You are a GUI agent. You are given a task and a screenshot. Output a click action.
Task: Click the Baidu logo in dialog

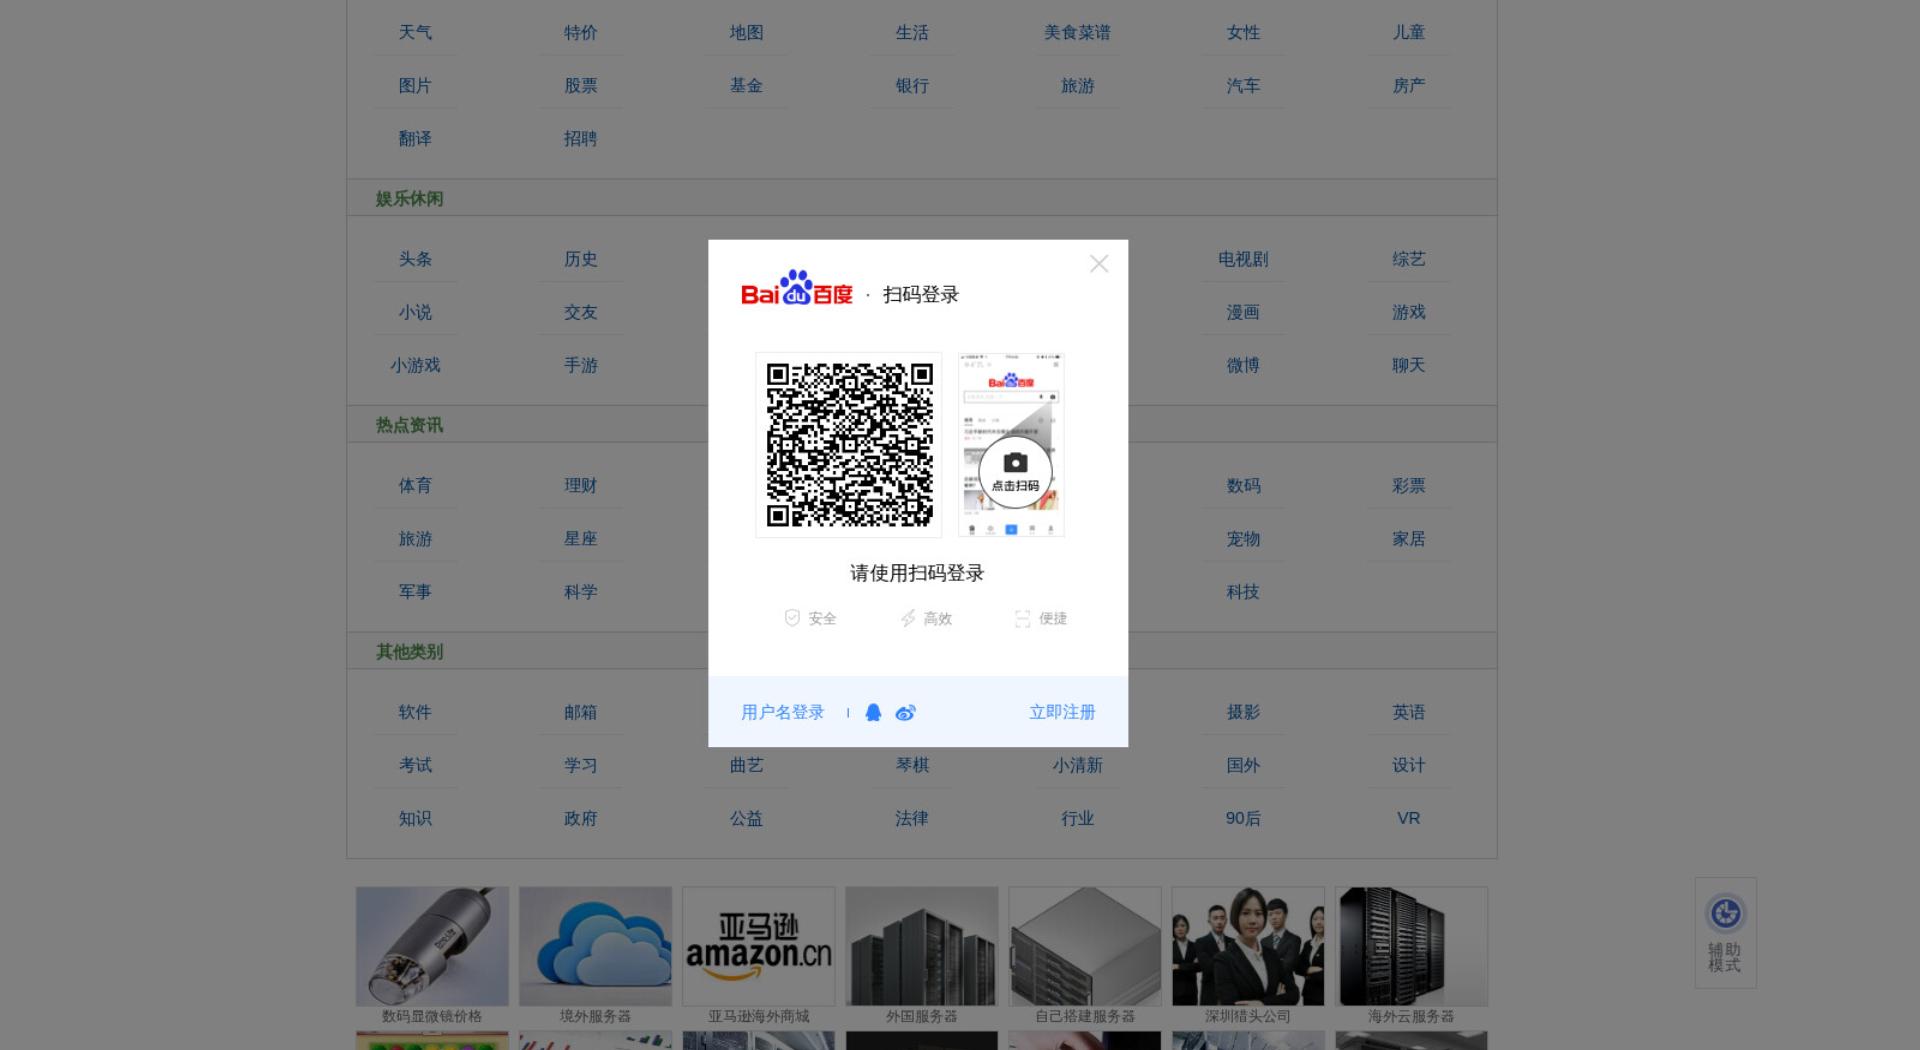tap(796, 288)
